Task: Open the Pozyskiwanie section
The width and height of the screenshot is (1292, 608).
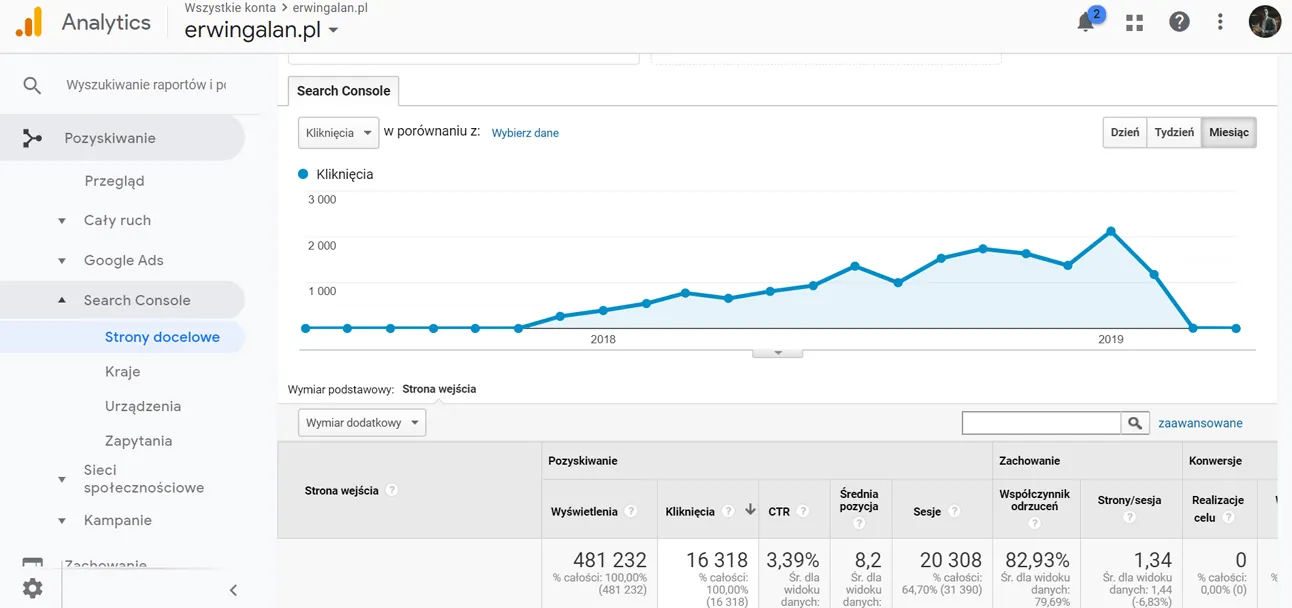Action: click(110, 138)
